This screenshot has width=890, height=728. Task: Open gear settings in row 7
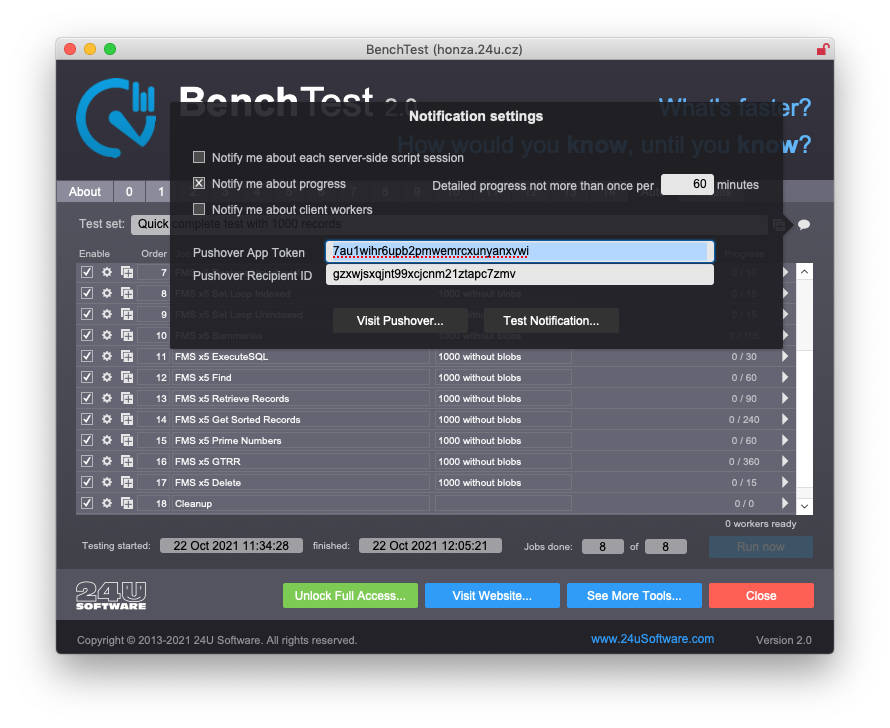(x=107, y=272)
